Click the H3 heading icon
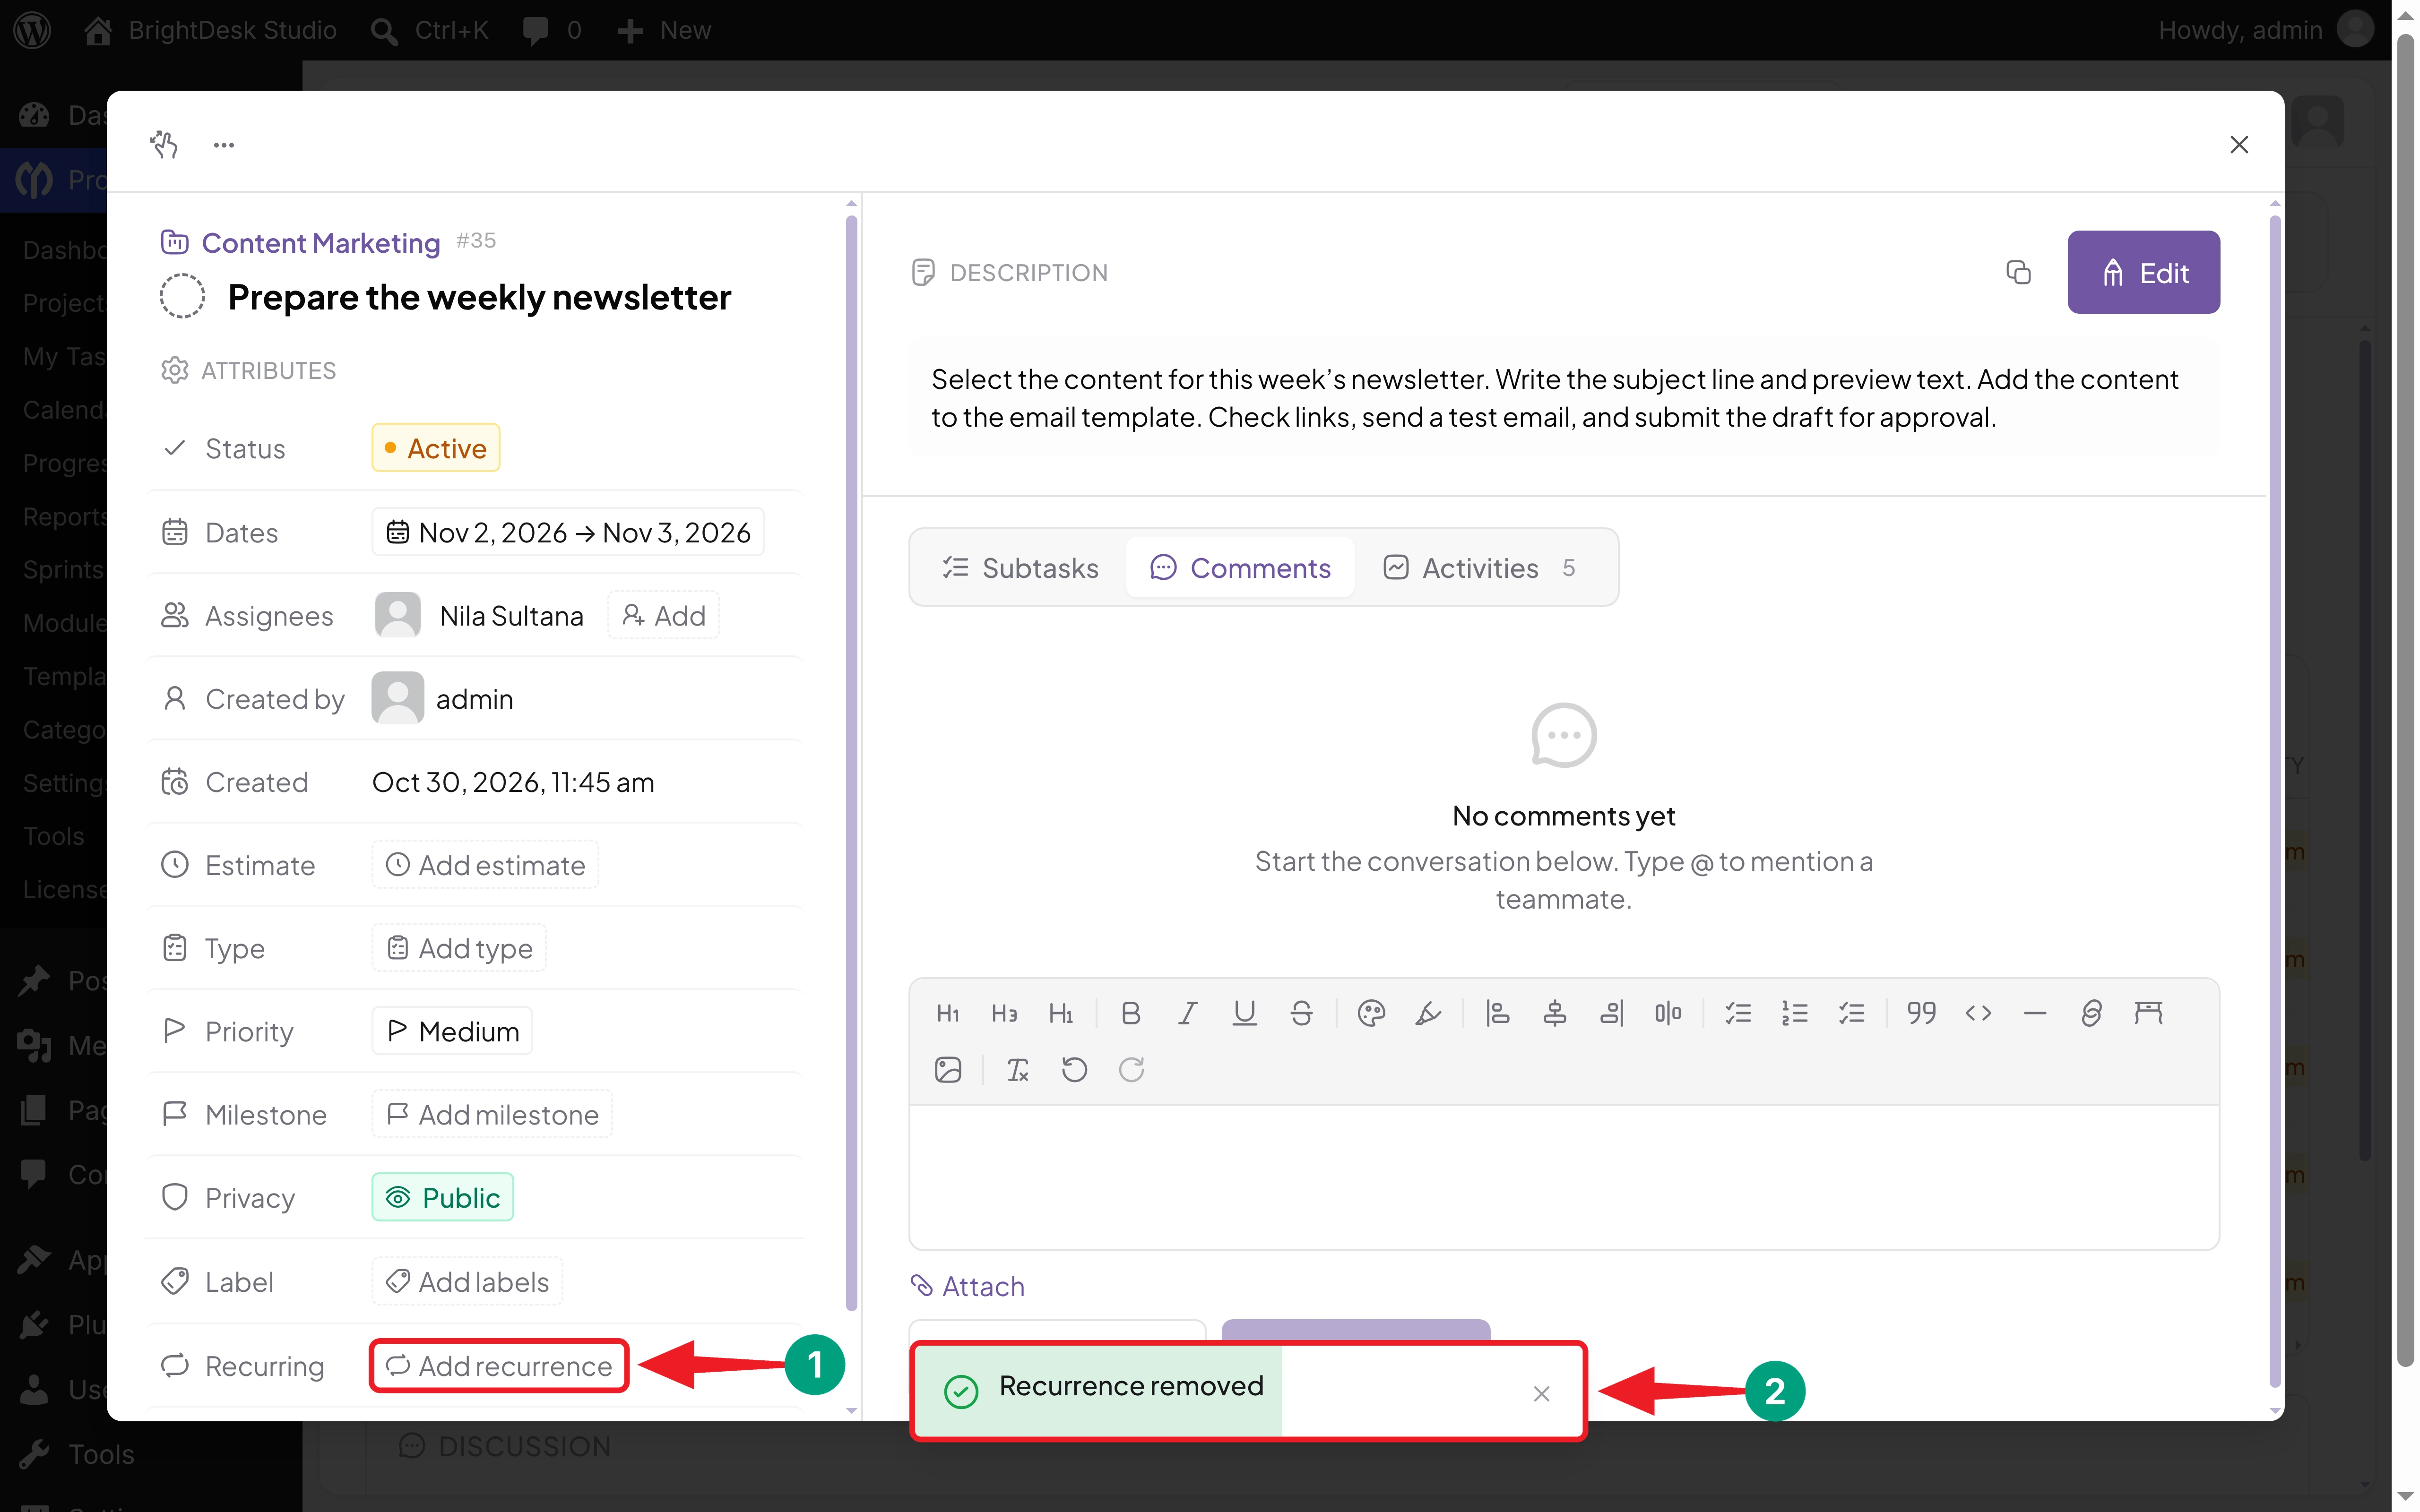Screen dimensions: 2420x1512 (1004, 1013)
